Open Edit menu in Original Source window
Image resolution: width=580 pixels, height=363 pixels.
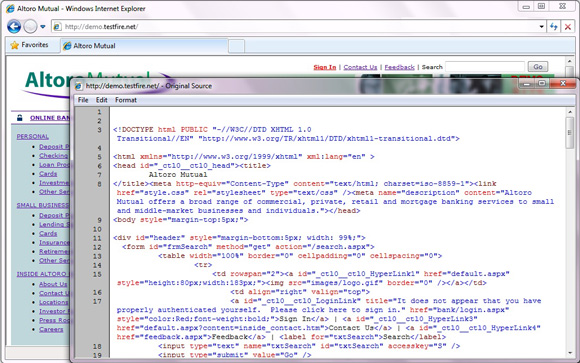pyautogui.click(x=101, y=100)
